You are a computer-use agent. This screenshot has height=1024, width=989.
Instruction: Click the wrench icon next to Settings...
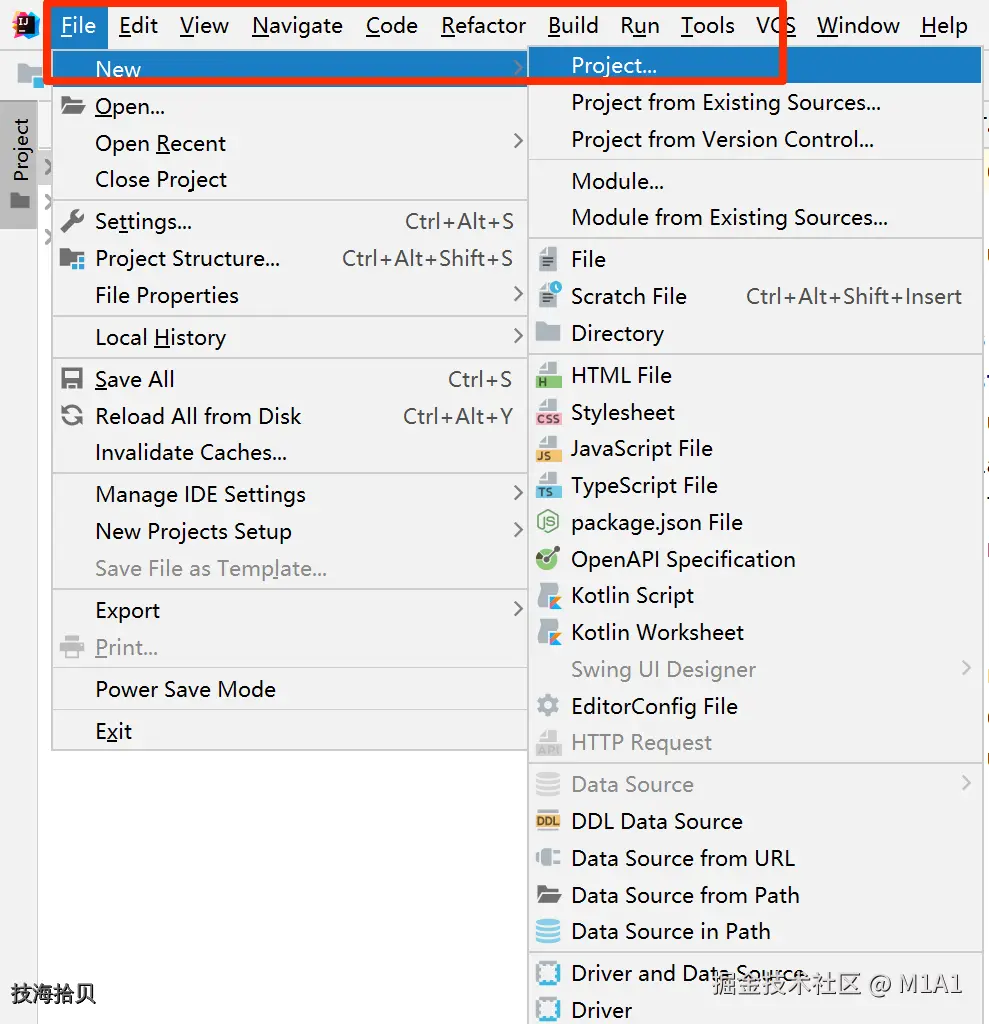tap(73, 221)
